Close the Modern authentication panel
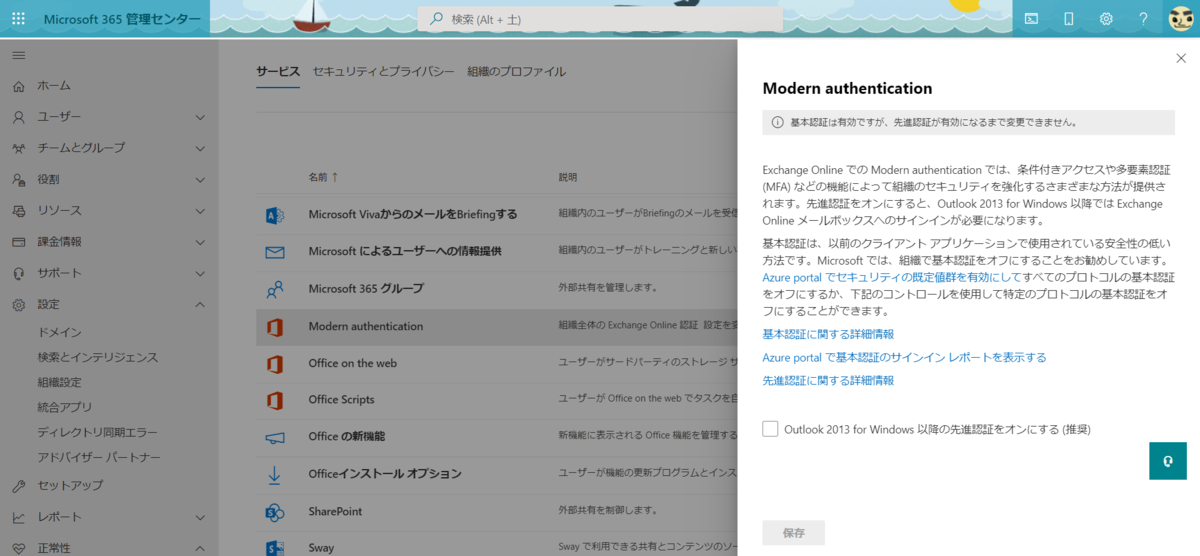Screen dimensions: 1200x556 click(x=1181, y=58)
